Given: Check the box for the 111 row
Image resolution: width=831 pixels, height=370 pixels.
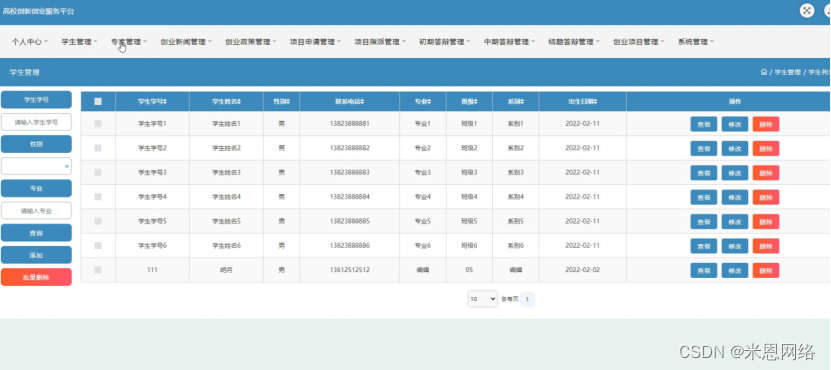Looking at the screenshot, I should pyautogui.click(x=98, y=270).
